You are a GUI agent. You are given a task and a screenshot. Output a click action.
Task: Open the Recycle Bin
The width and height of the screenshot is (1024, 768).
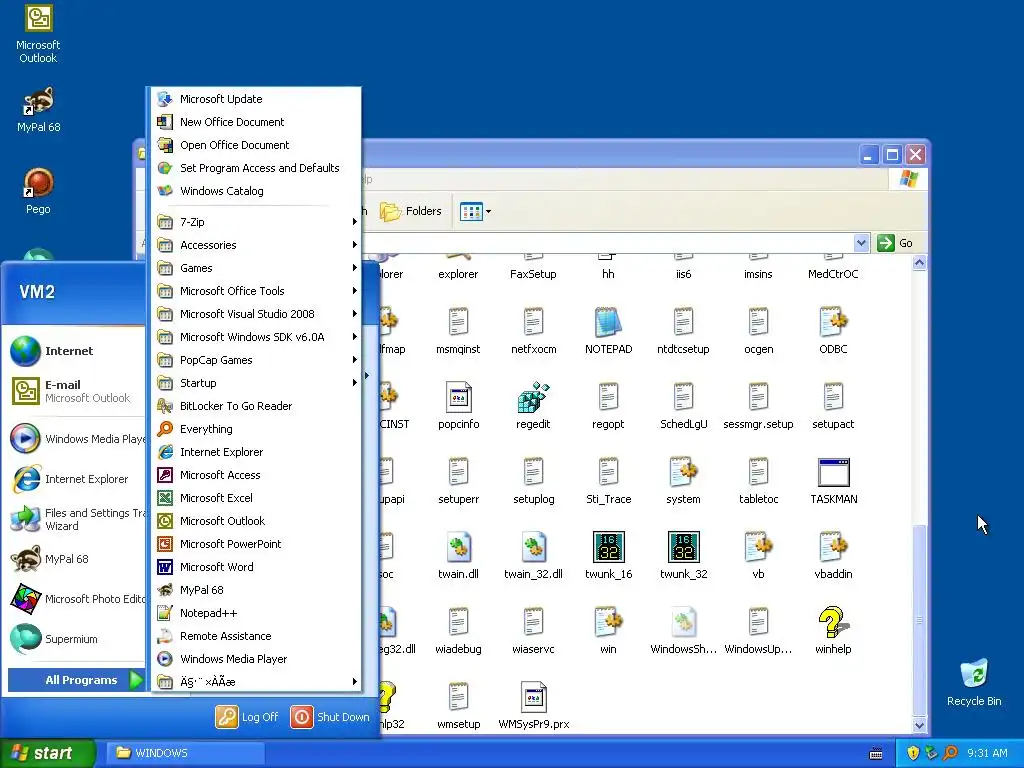pyautogui.click(x=974, y=682)
